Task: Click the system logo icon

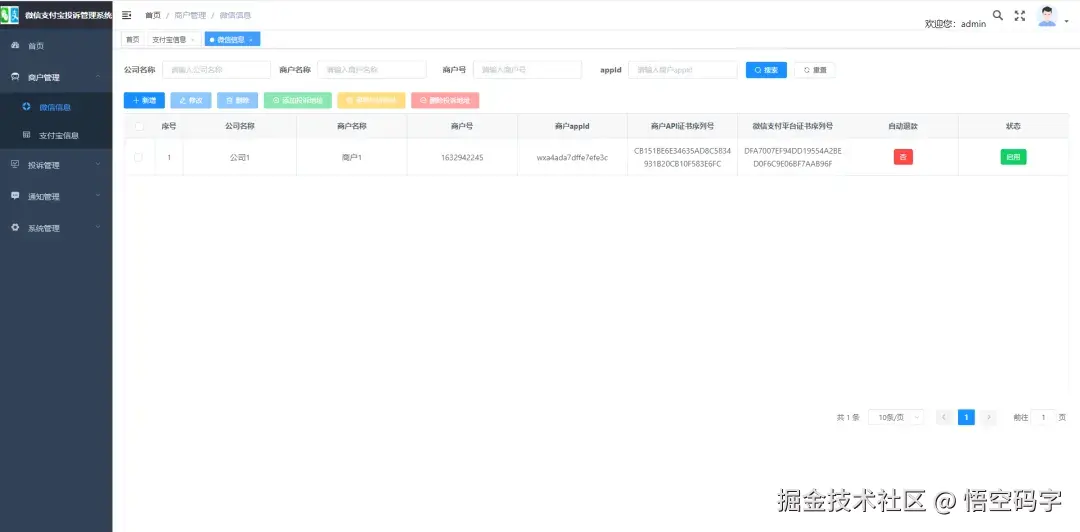Action: point(10,14)
